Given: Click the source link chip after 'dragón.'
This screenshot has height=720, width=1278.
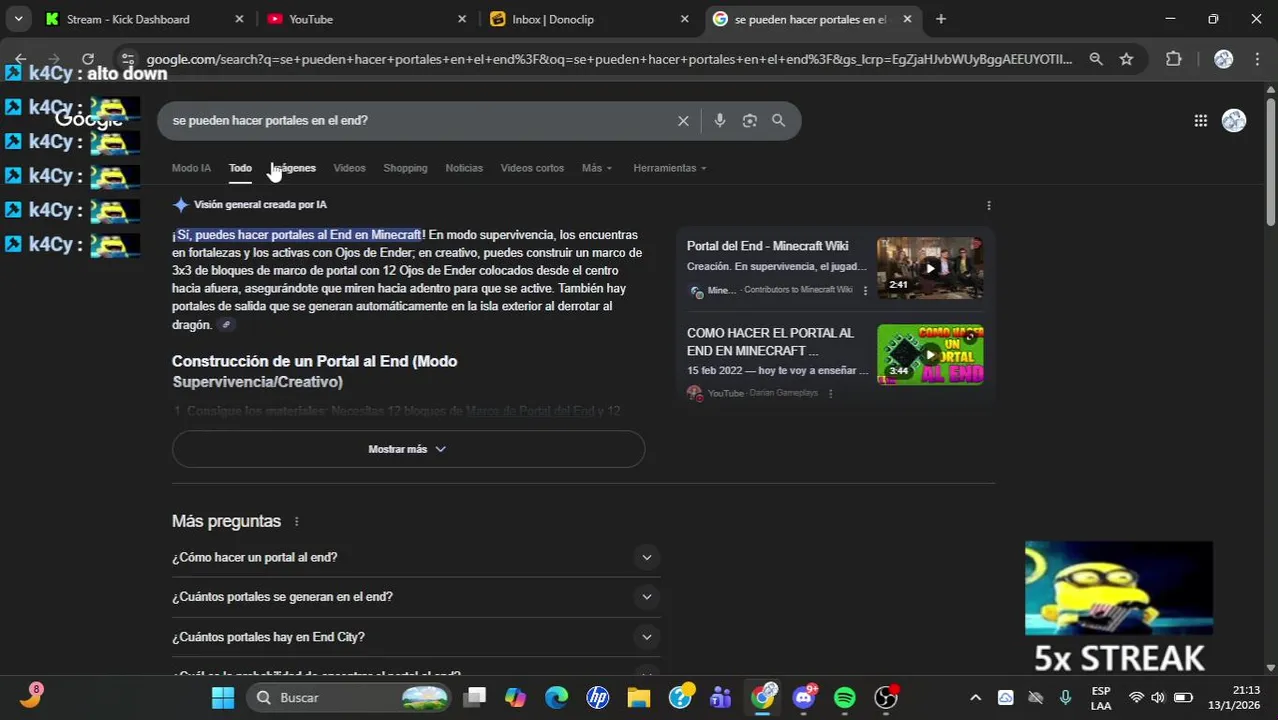Looking at the screenshot, I should [227, 325].
